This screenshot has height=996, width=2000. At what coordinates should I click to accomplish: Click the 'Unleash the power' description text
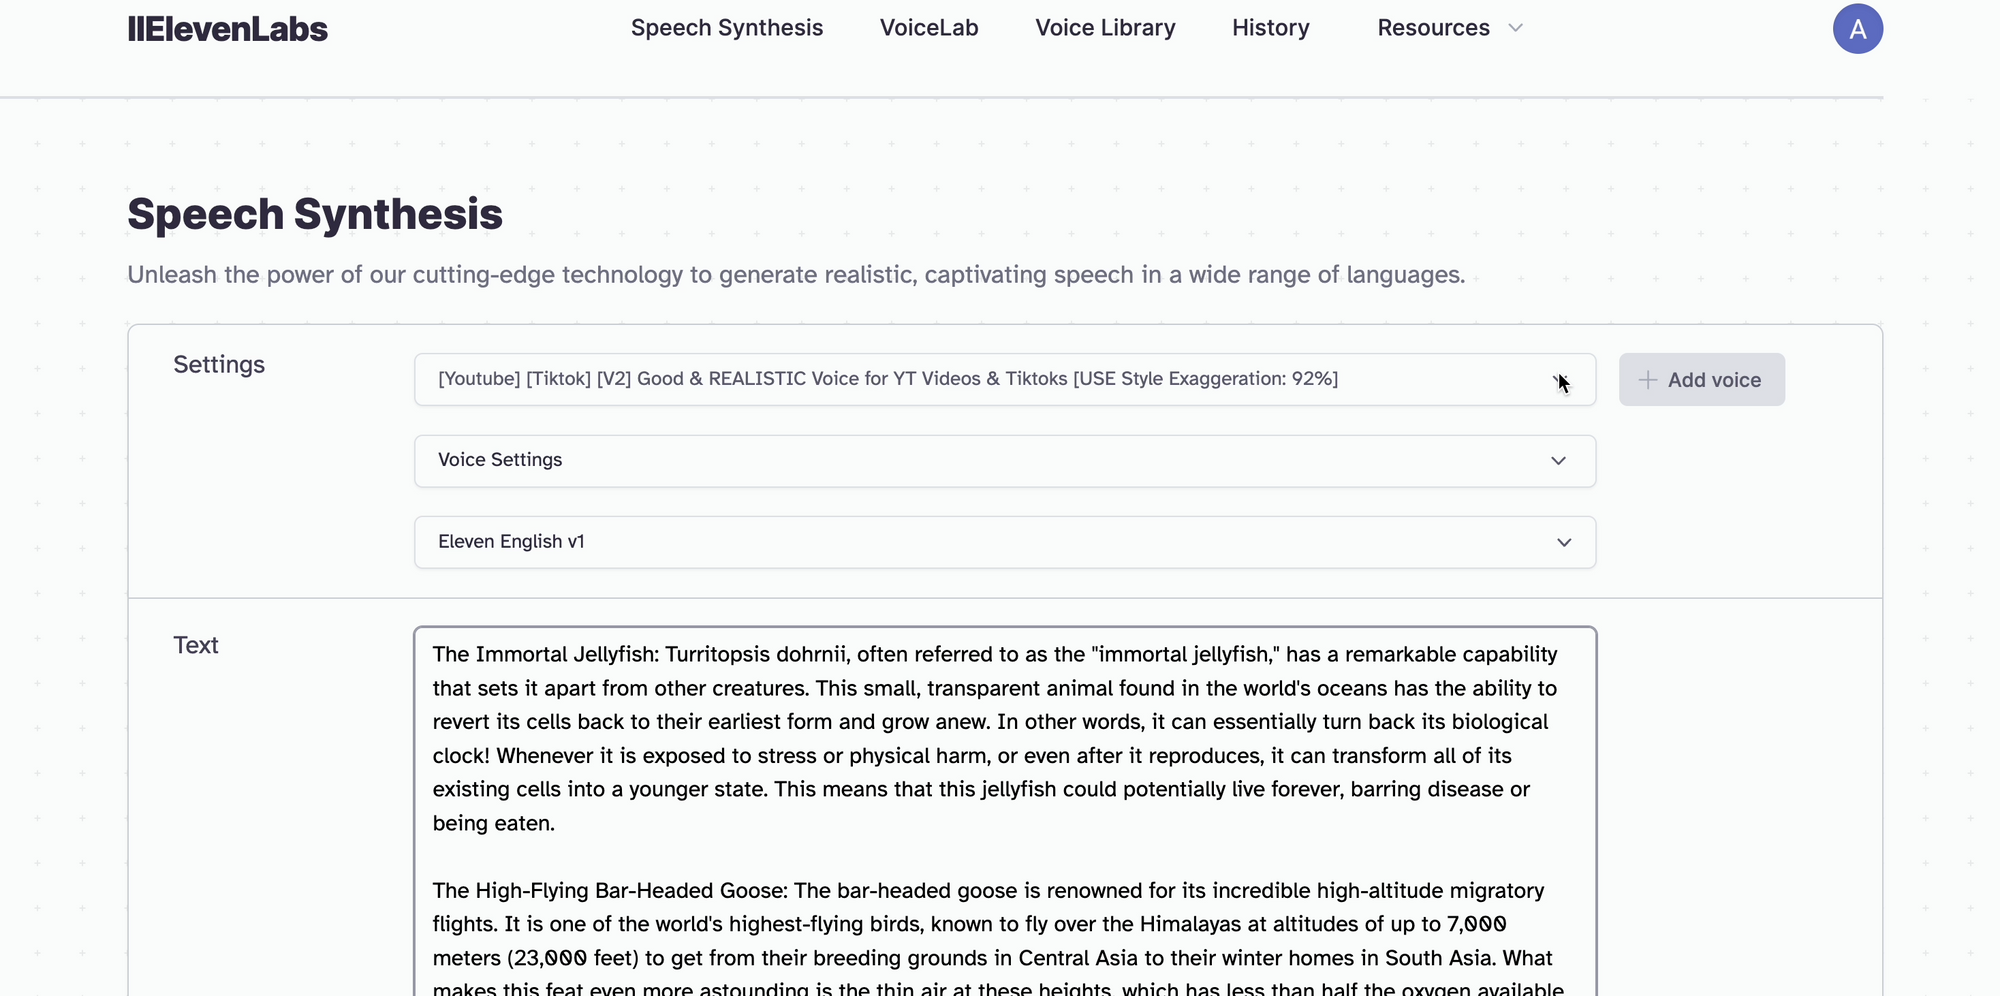(x=796, y=275)
